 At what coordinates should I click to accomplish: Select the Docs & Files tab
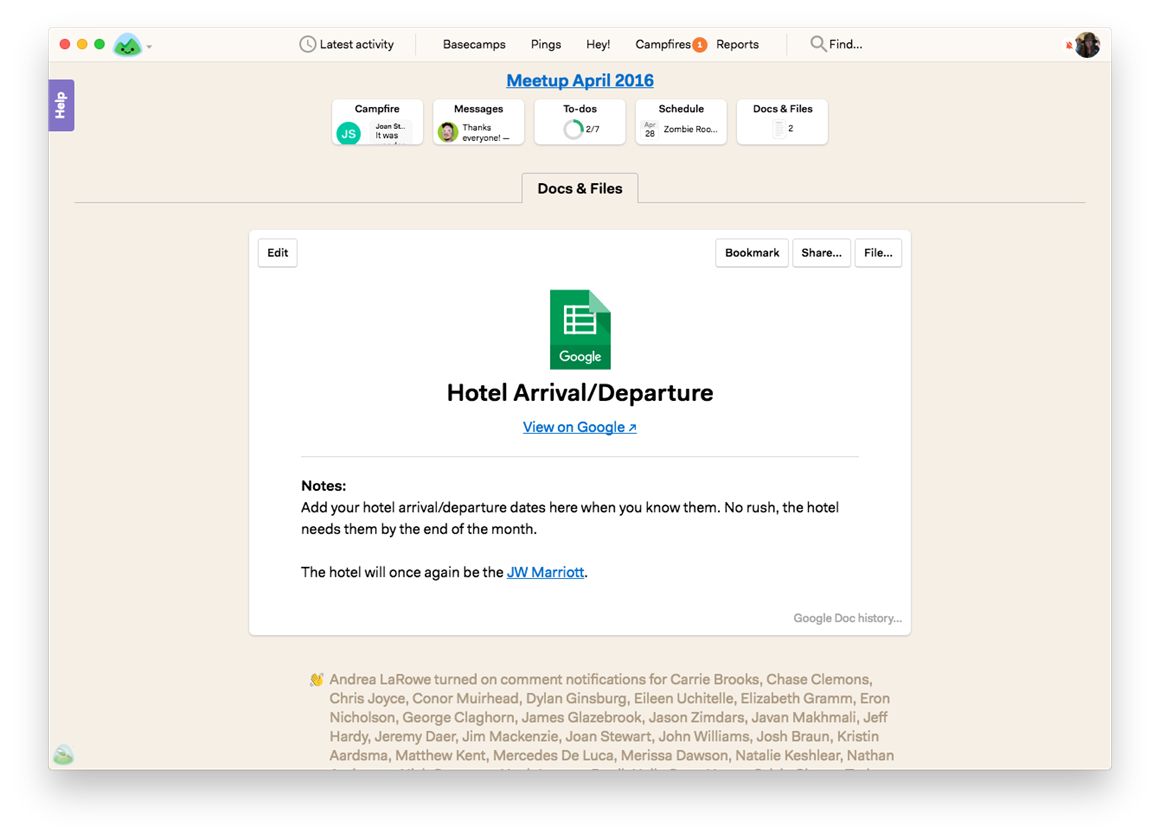tap(580, 189)
